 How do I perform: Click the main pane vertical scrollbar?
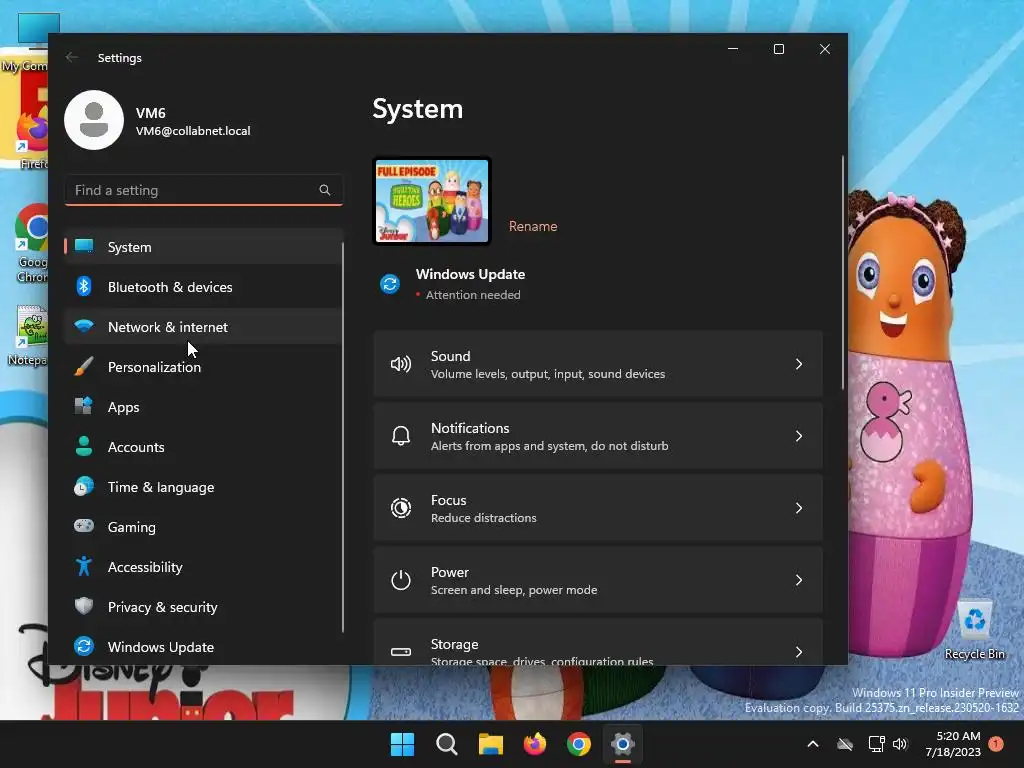[x=842, y=273]
